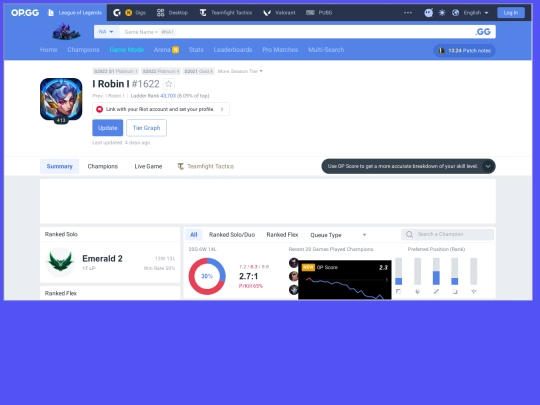The width and height of the screenshot is (540, 405).
Task: Click the top lane position icon
Action: (398, 292)
